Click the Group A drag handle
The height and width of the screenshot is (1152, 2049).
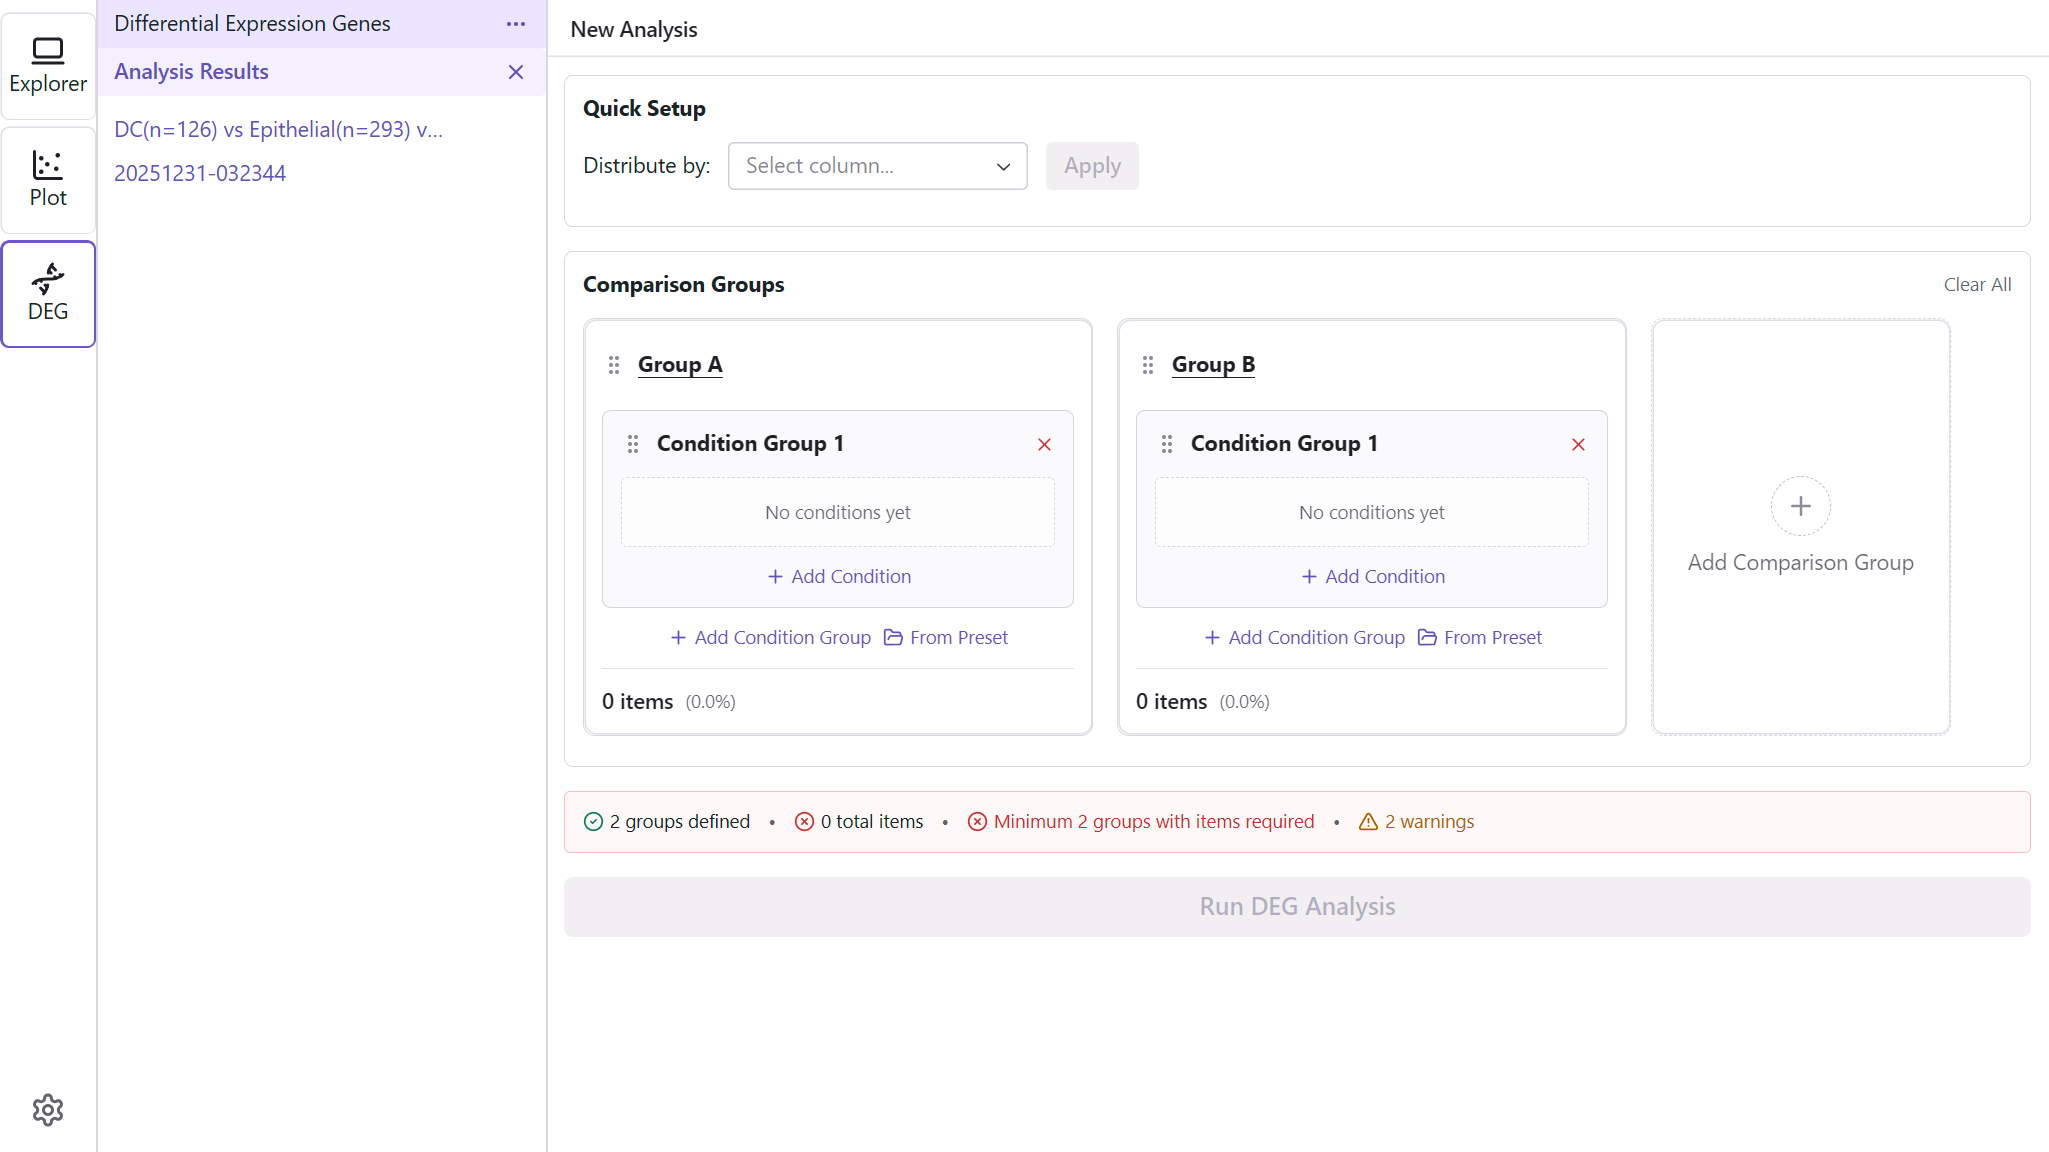614,365
